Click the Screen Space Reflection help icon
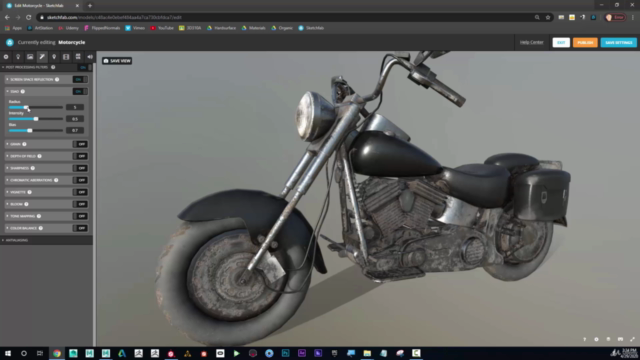640x360 pixels. pos(57,79)
